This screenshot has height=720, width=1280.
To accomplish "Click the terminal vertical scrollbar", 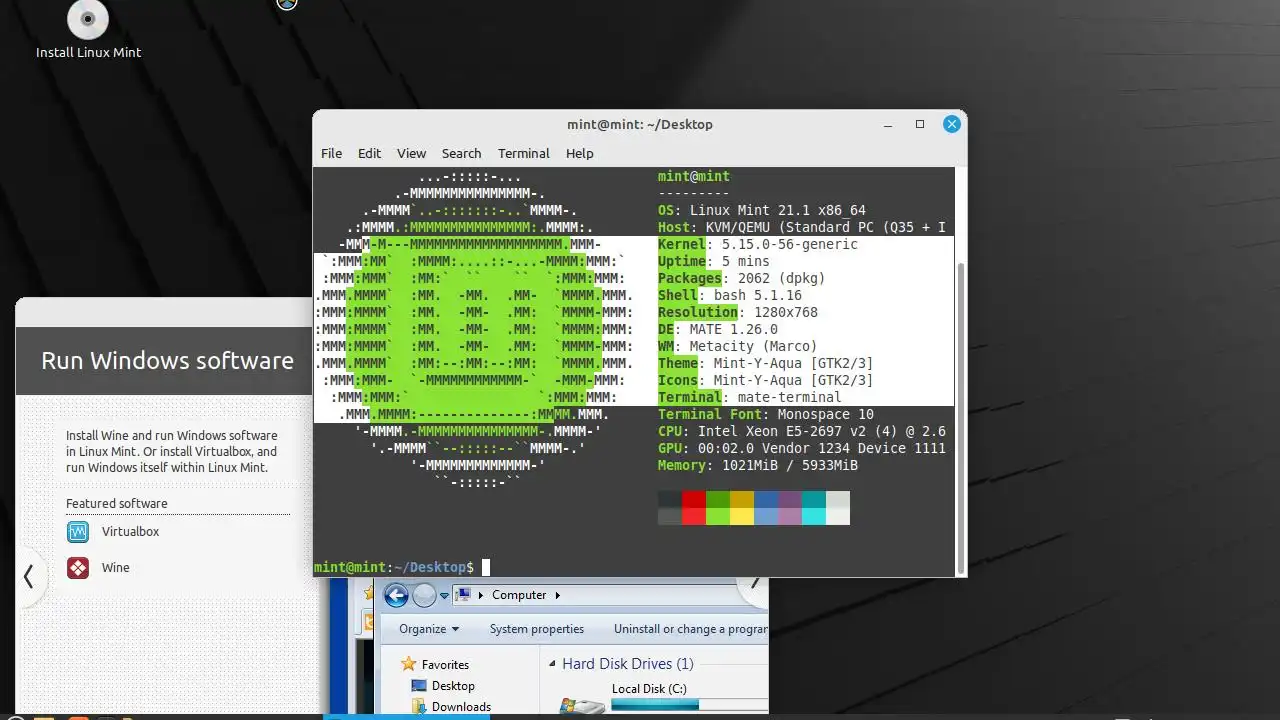I will coord(961,417).
